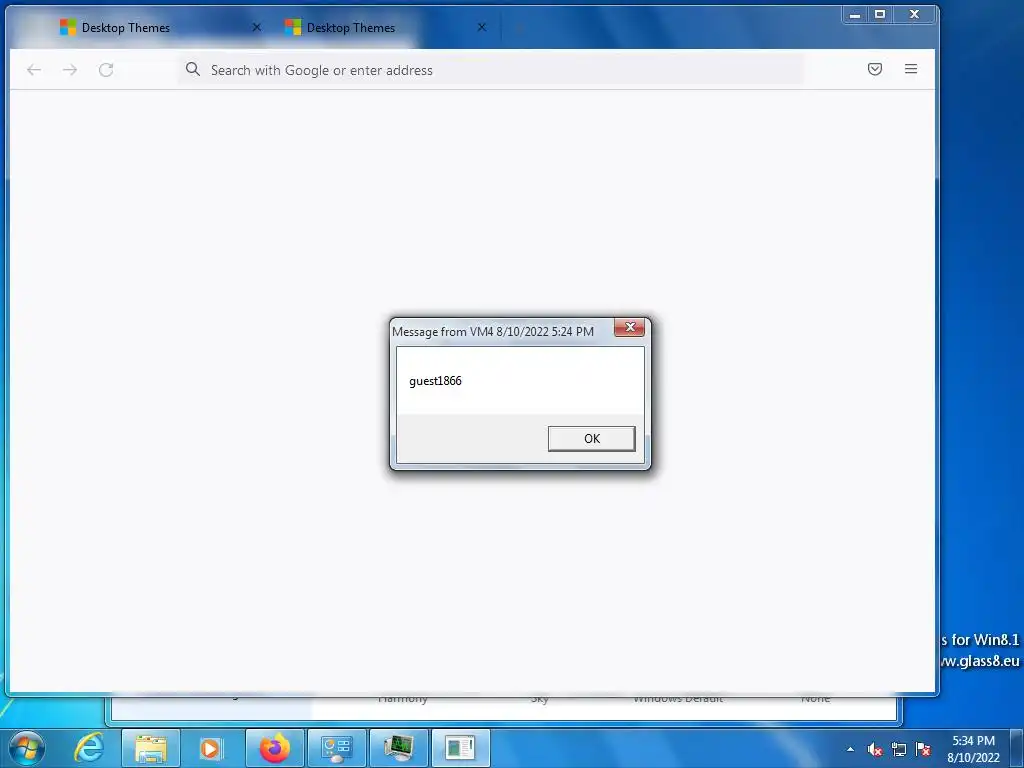
Task: Click the guest1866 message text
Action: (x=435, y=381)
